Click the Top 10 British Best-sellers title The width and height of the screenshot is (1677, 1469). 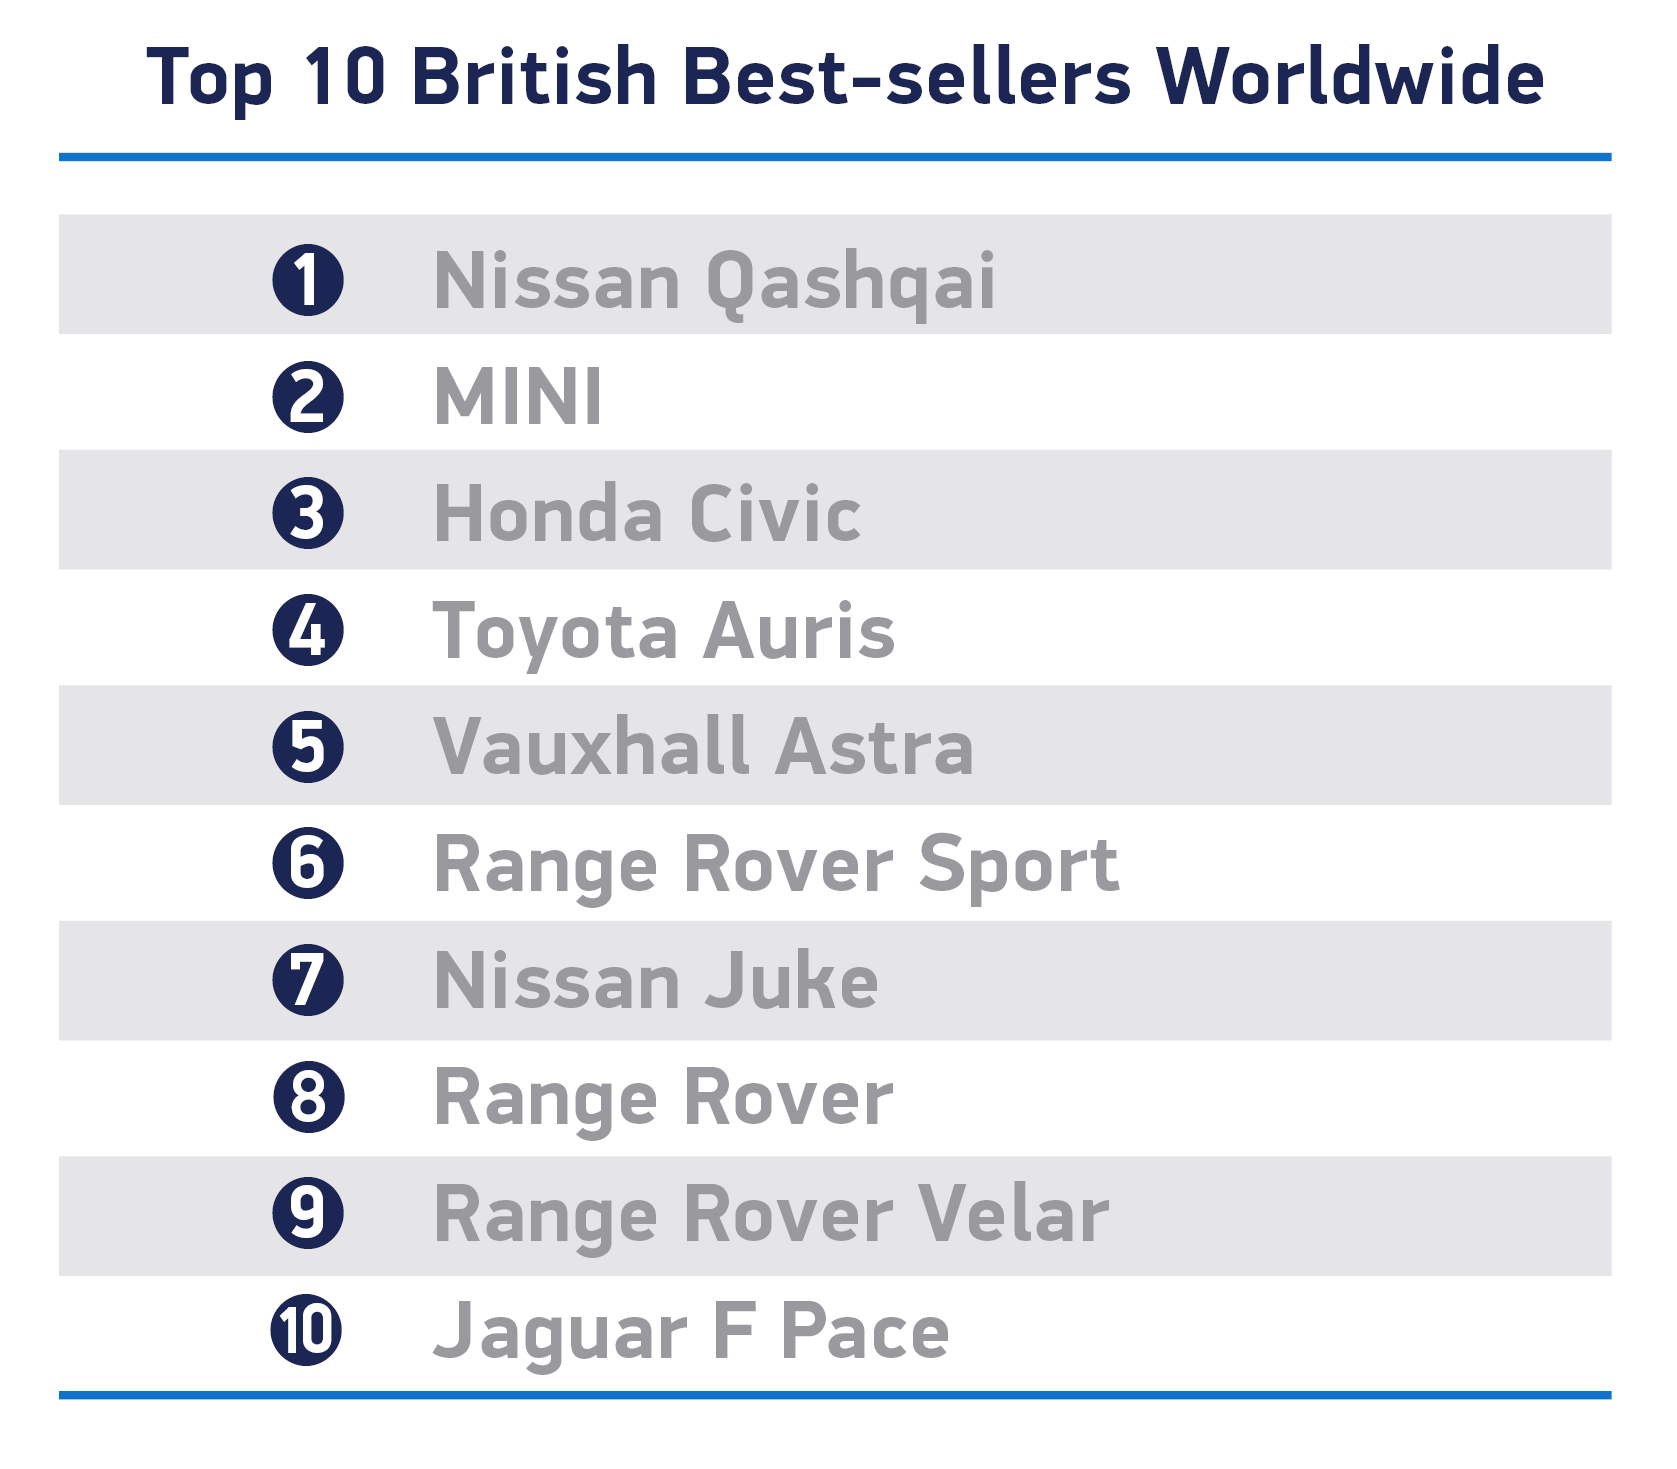845,78
